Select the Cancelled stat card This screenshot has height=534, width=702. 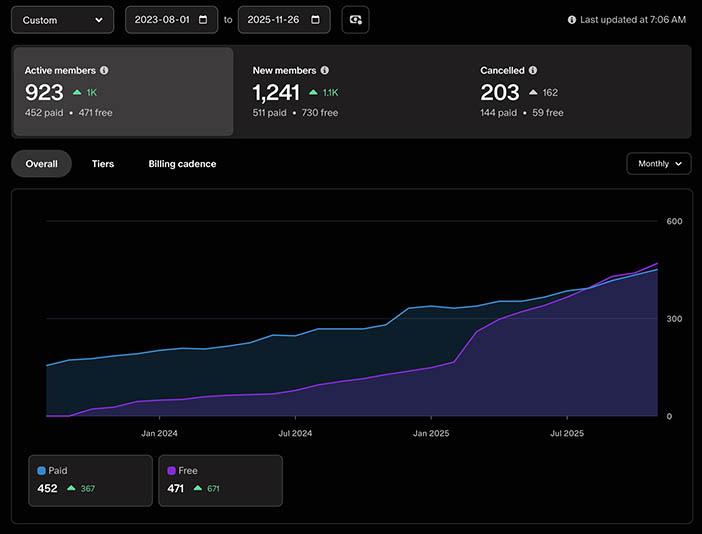578,91
